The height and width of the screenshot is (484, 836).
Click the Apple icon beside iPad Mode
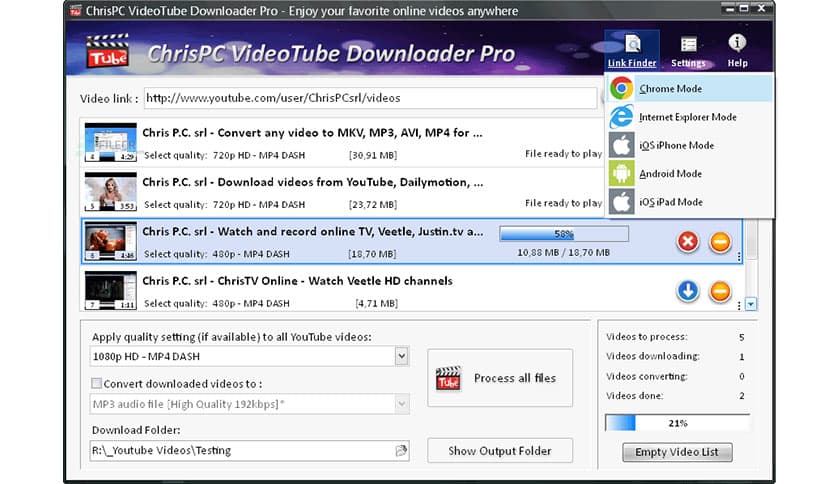pyautogui.click(x=622, y=202)
